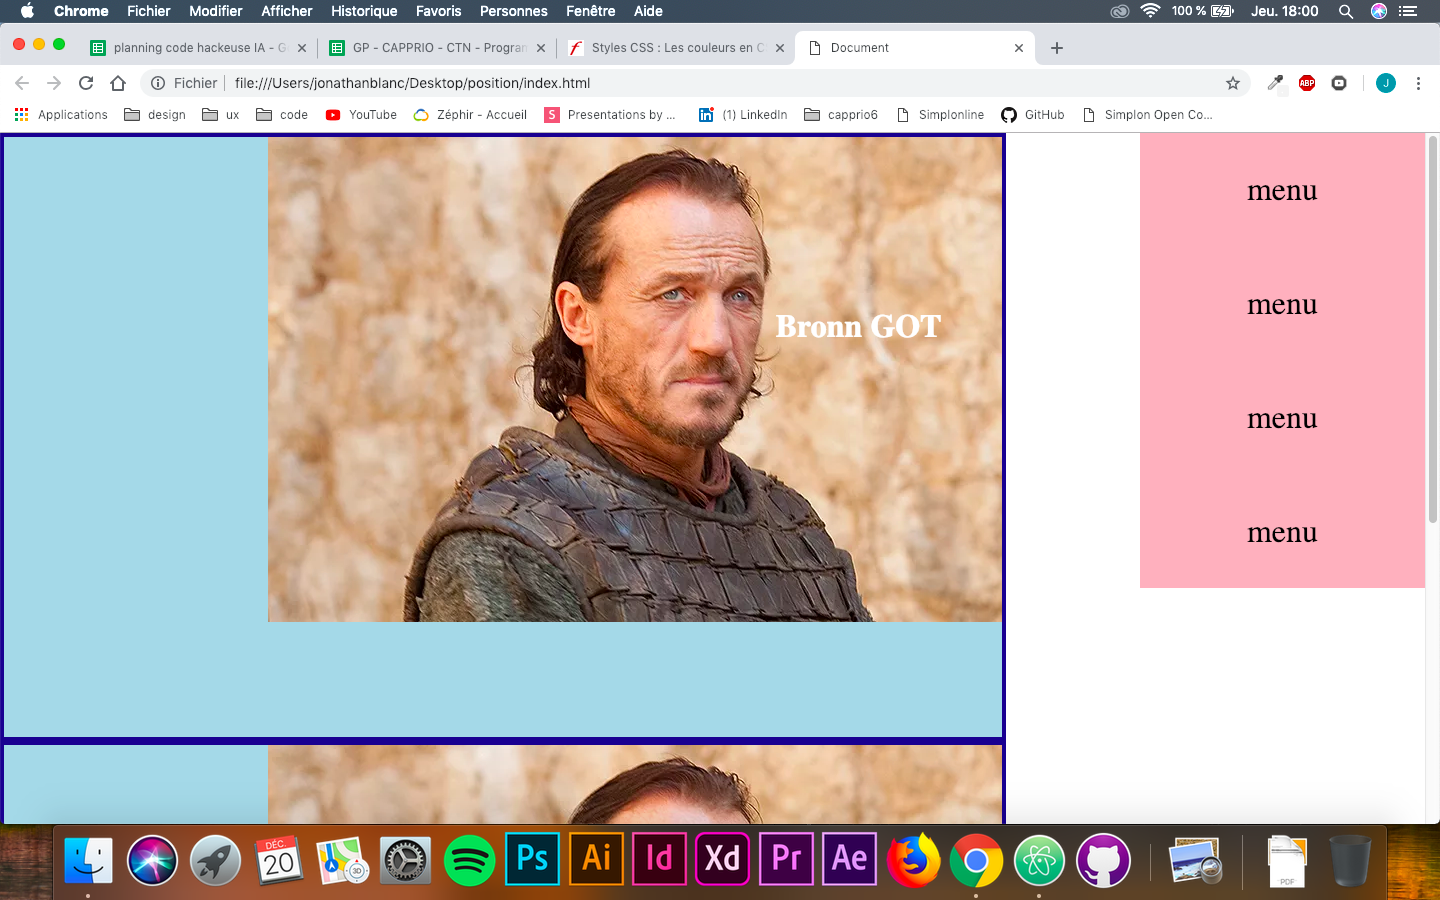The width and height of the screenshot is (1440, 900).
Task: Launch Photoshop from the Dock
Action: pyautogui.click(x=532, y=859)
